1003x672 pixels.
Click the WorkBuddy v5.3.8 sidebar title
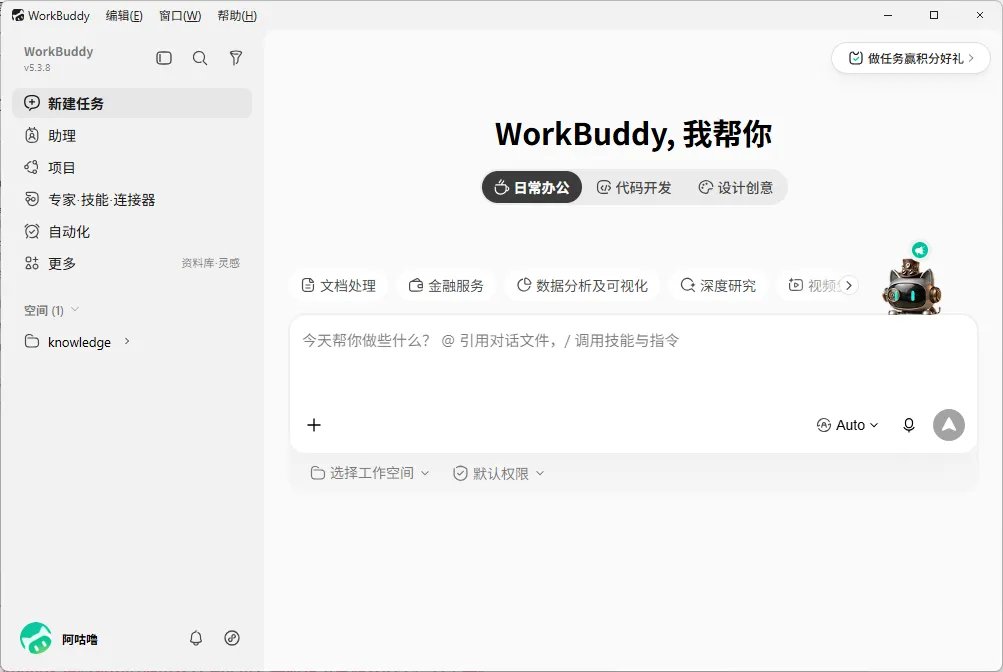point(58,58)
